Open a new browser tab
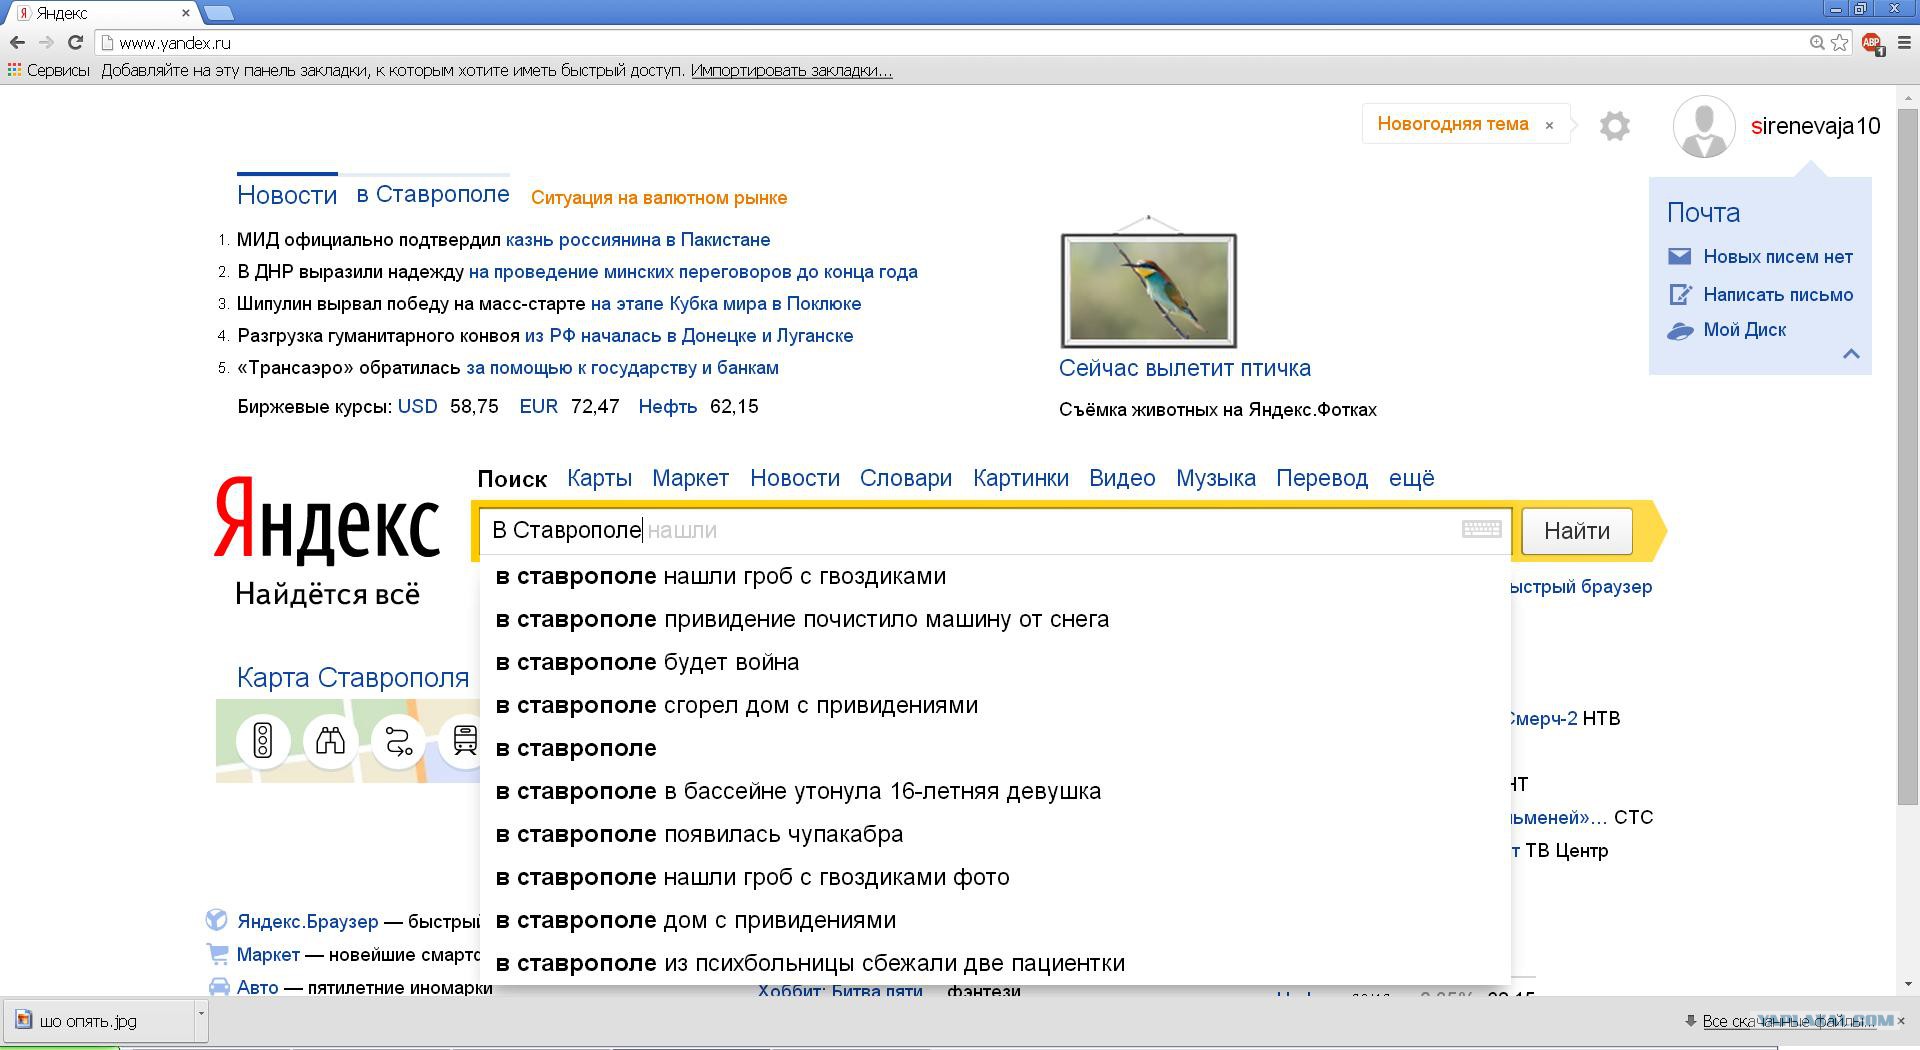Viewport: 1920px width, 1050px height. [218, 12]
